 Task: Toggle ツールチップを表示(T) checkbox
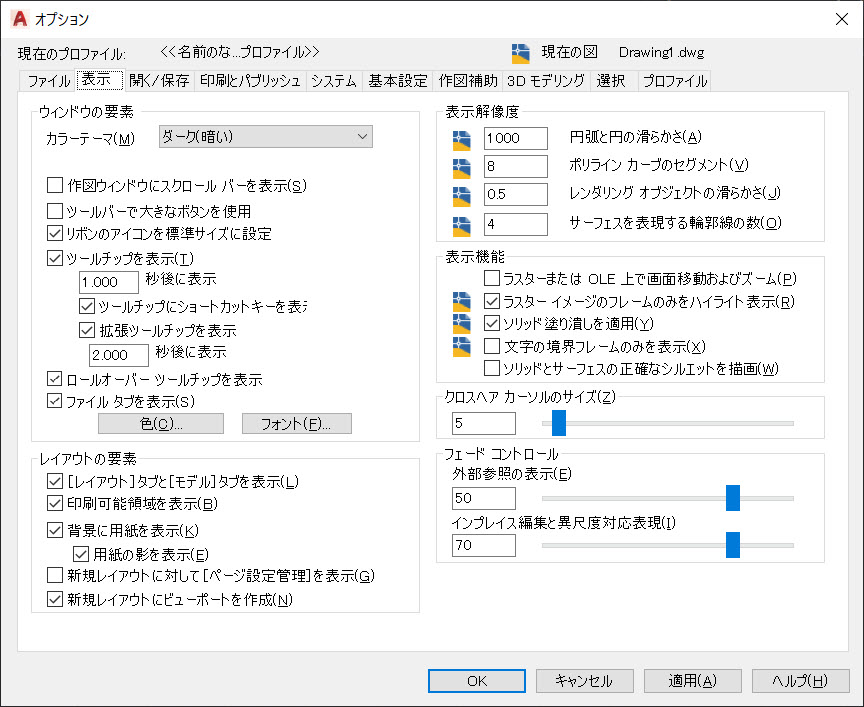(x=55, y=258)
